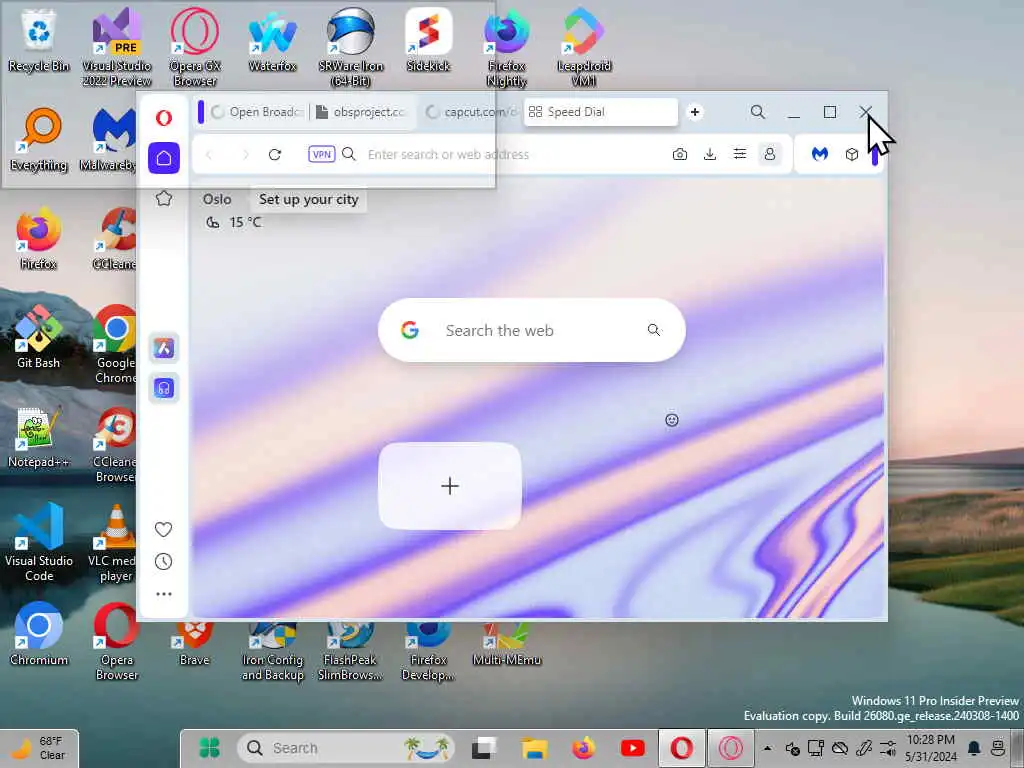
Task: Select Leapdroid VM1 desktop shortcut
Action: click(584, 47)
